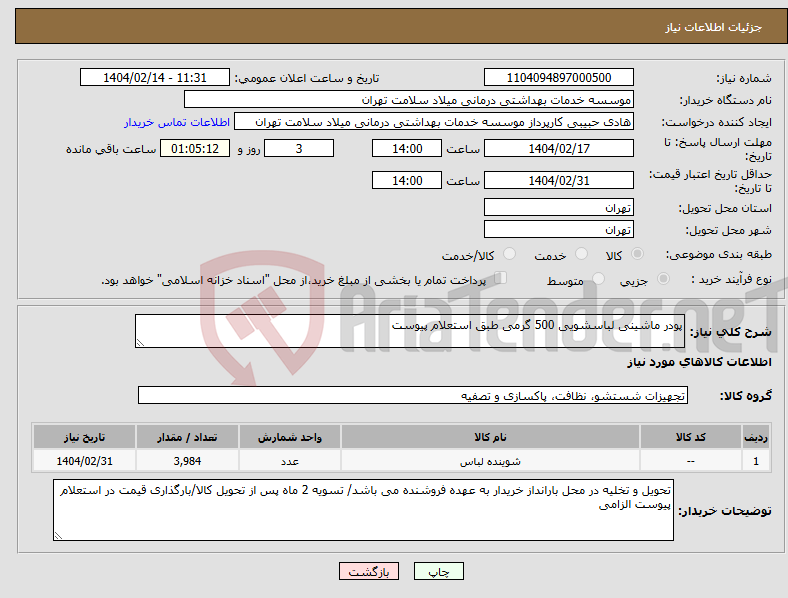This screenshot has width=788, height=598.
Task: Select the متوسط purchase type radio
Action: [598, 279]
